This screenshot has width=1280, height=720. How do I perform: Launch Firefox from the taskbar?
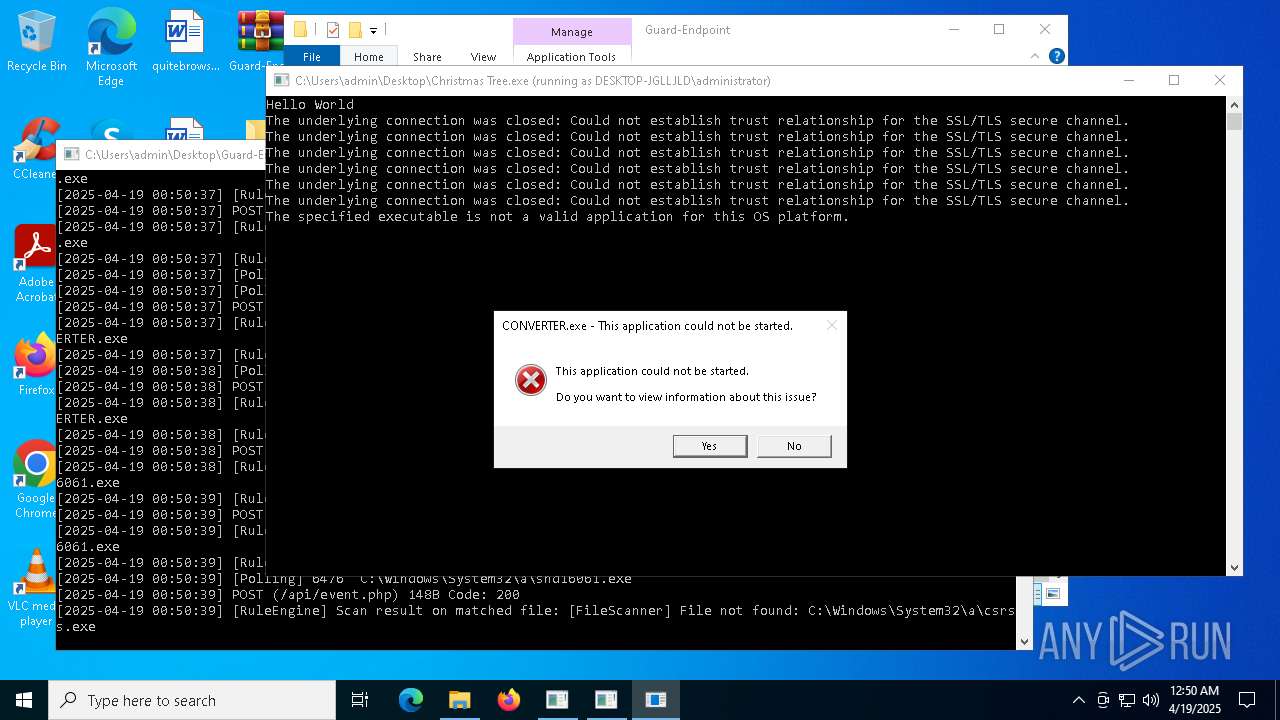tap(508, 700)
